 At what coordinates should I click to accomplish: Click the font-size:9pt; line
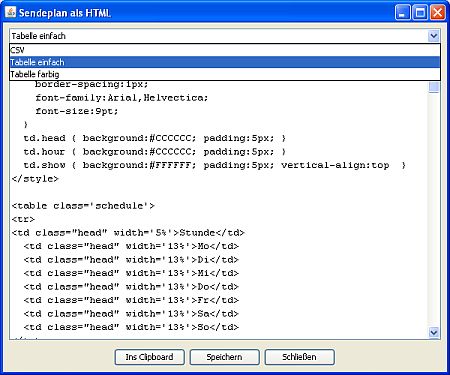[x=77, y=111]
